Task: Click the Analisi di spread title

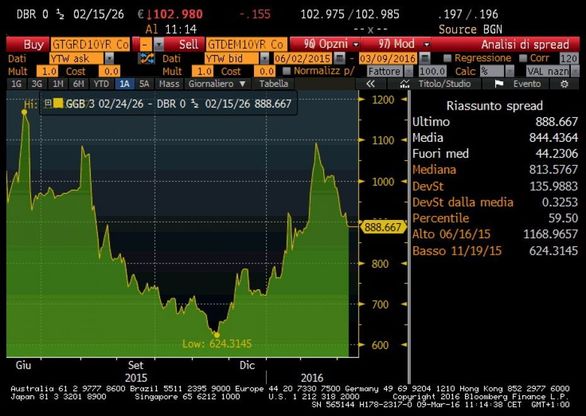Action: coord(525,44)
